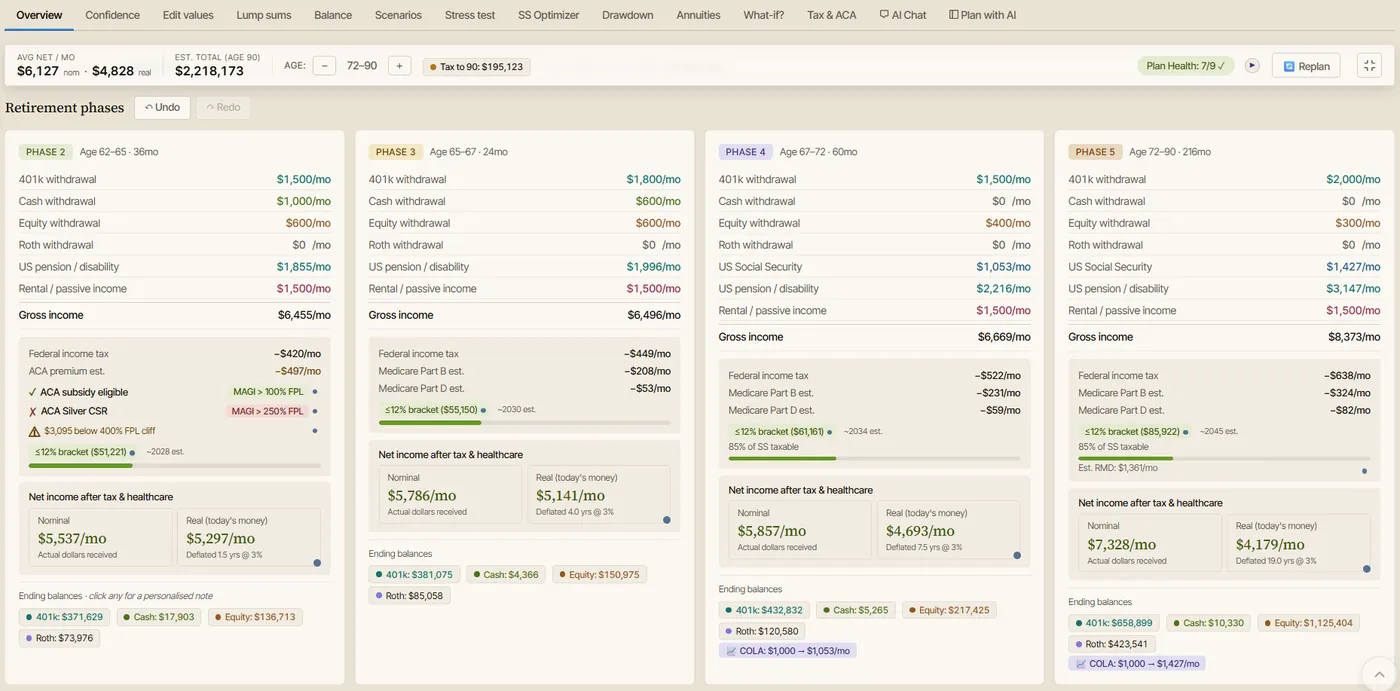
Task: Open the Scenarios tab
Action: (x=398, y=15)
